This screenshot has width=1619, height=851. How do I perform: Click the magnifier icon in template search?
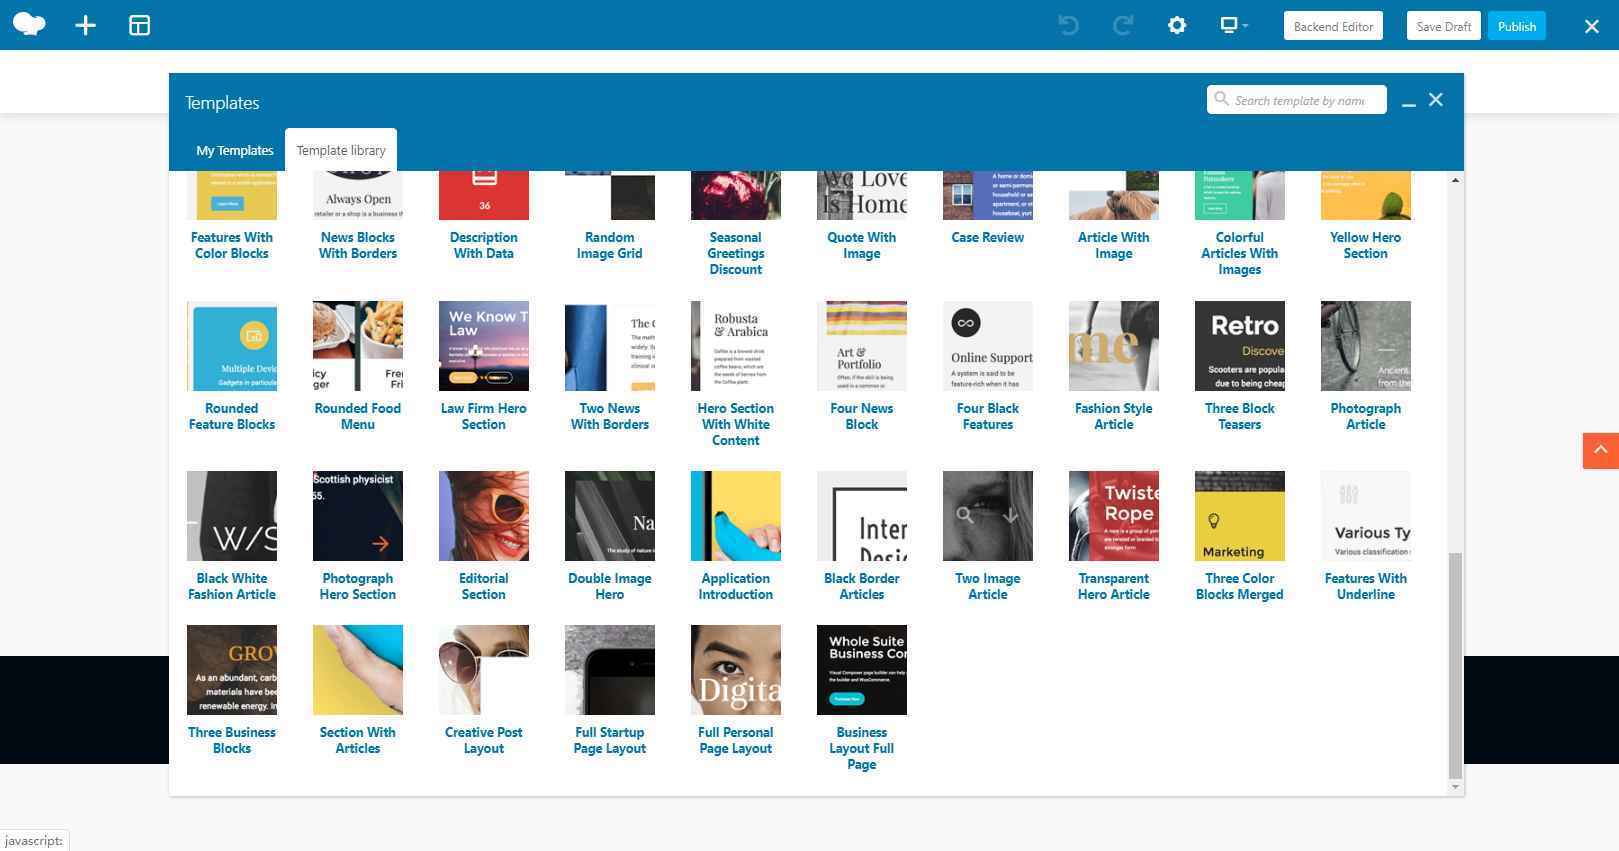1221,99
